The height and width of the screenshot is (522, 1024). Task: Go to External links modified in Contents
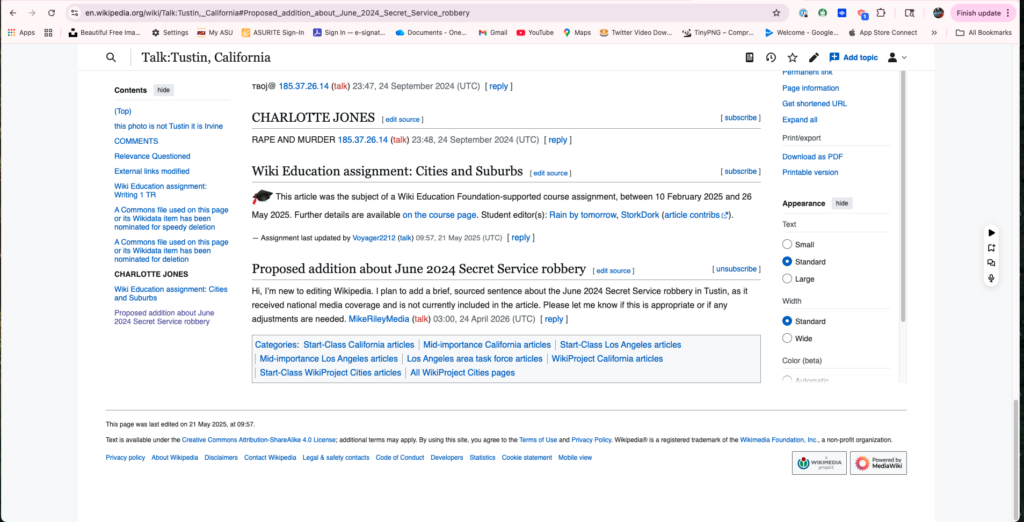(x=152, y=171)
